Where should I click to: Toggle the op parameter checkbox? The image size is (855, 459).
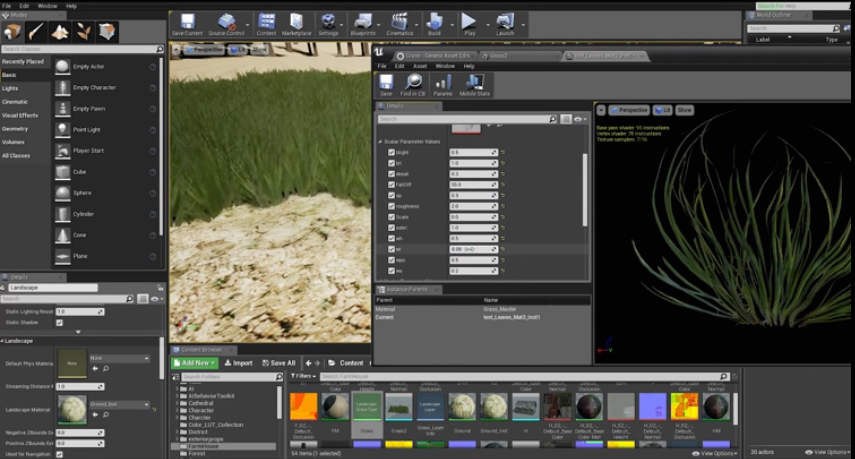[x=391, y=195]
